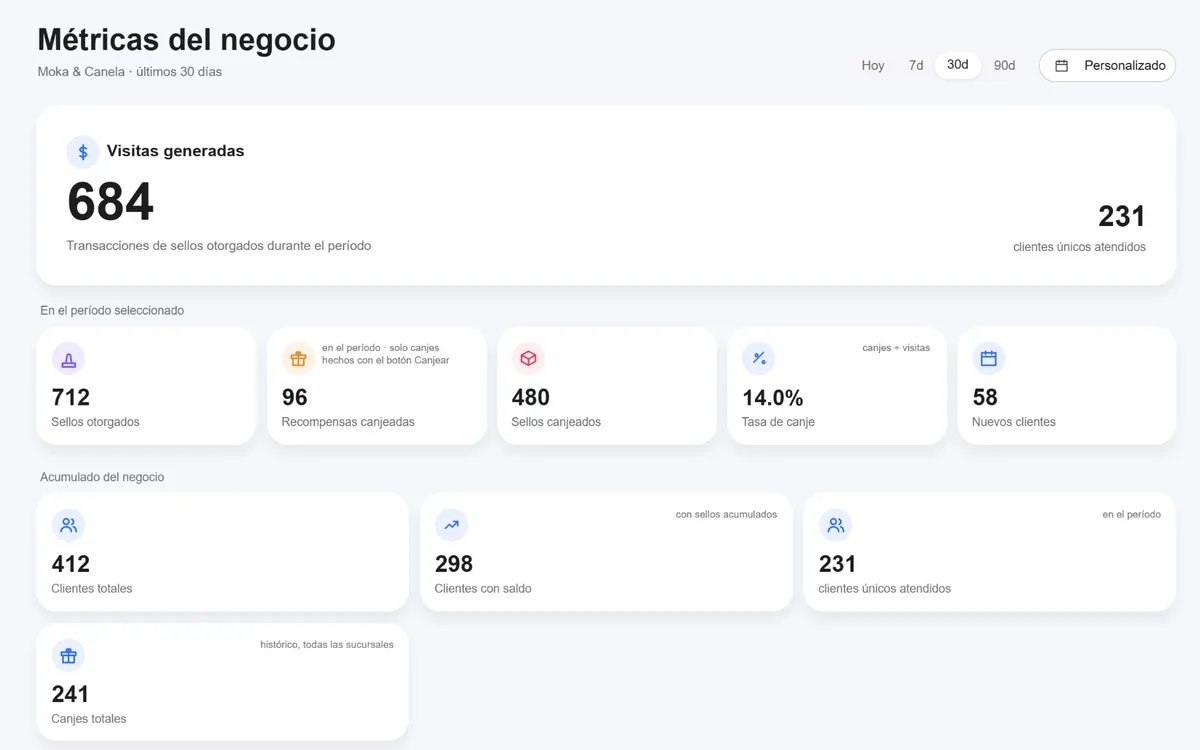
Task: Click the Tasa de canje label
Action: click(779, 422)
